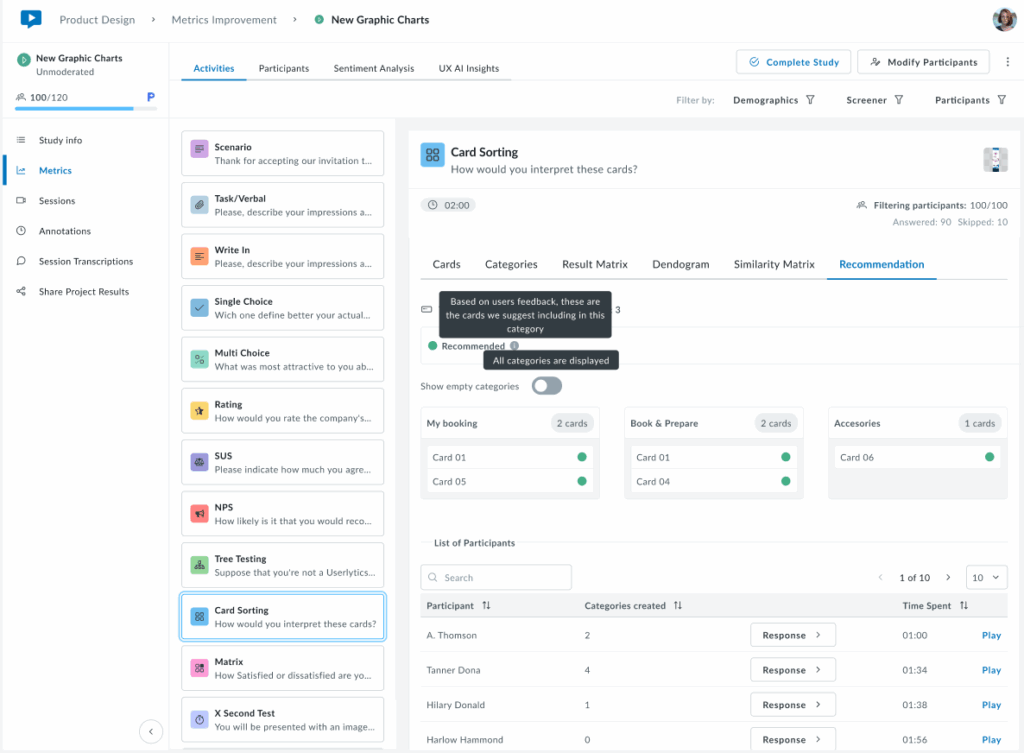The width and height of the screenshot is (1024, 753).
Task: Open the rows per page dropdown
Action: 986,577
